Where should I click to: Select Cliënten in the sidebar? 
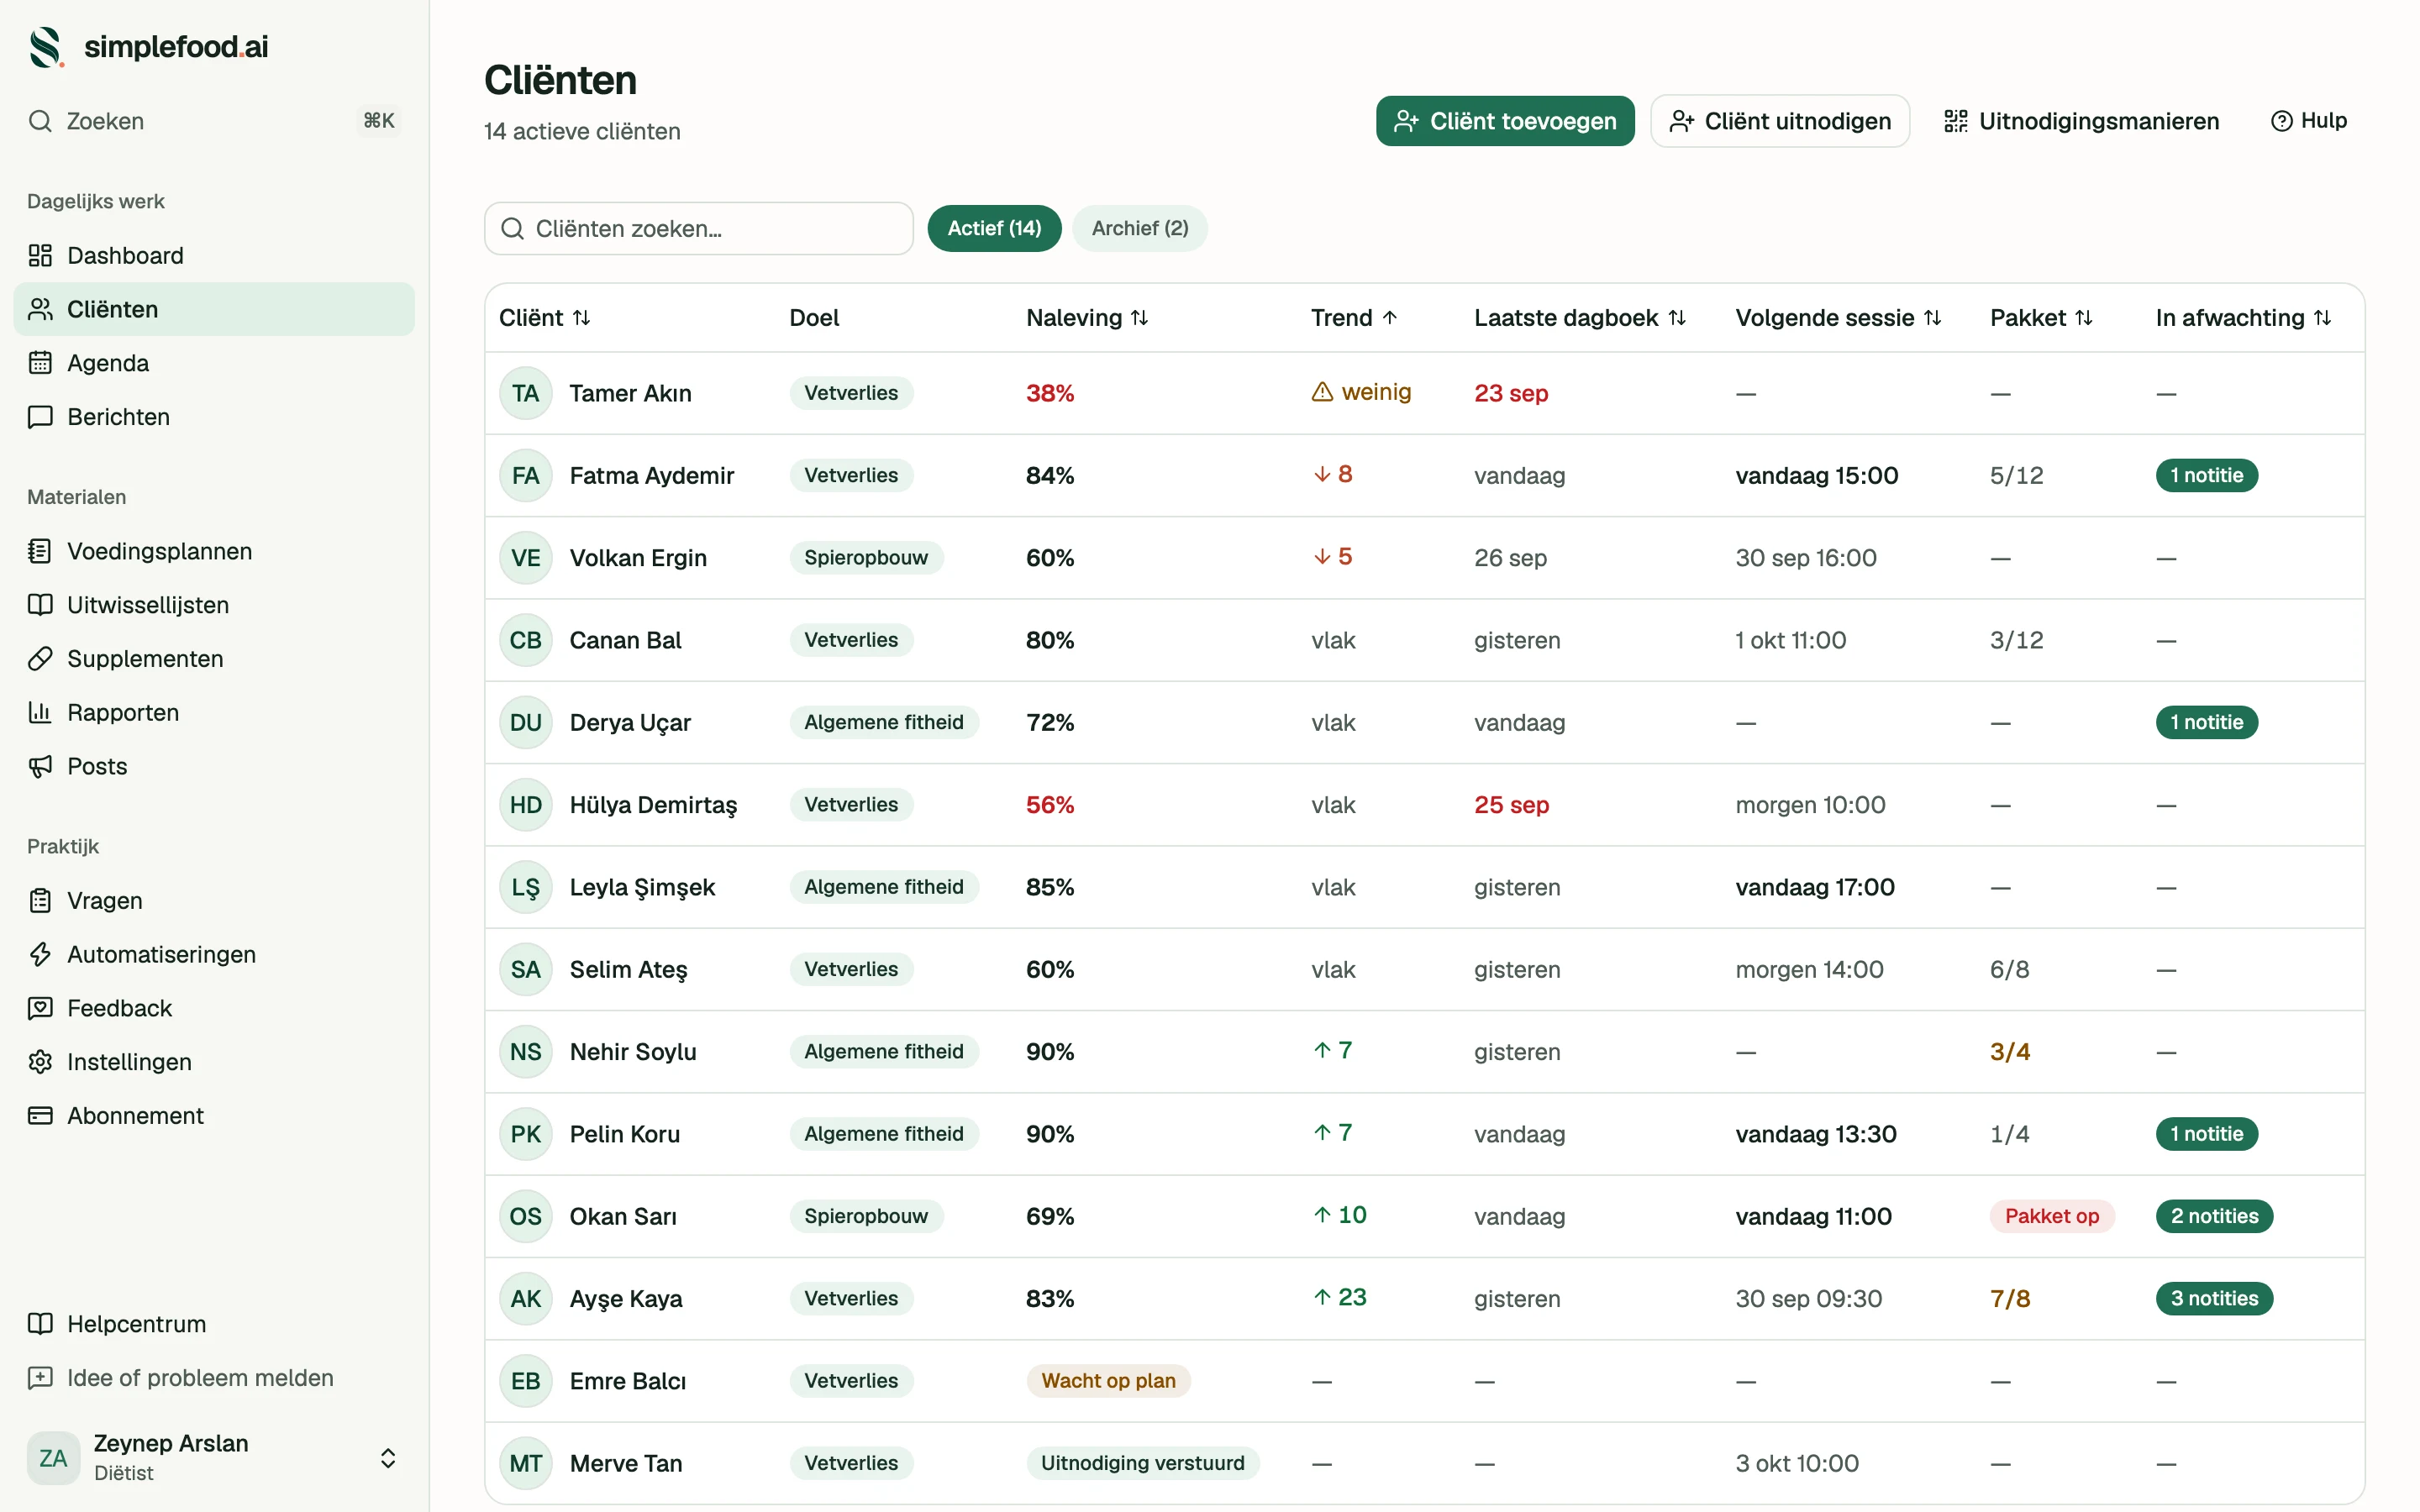(x=214, y=309)
